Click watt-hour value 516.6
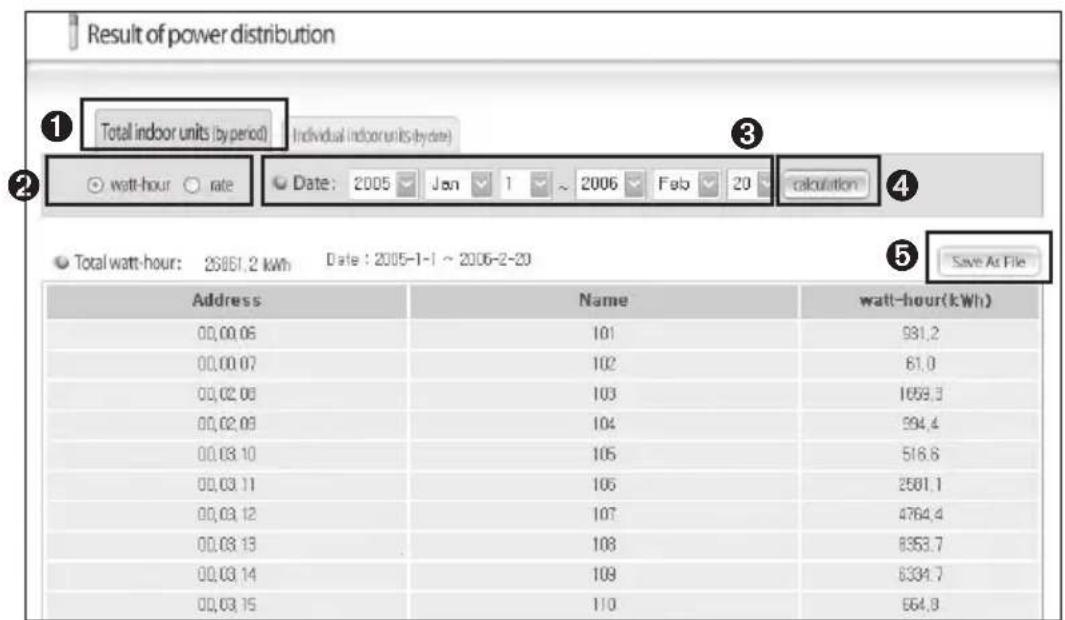 (920, 454)
